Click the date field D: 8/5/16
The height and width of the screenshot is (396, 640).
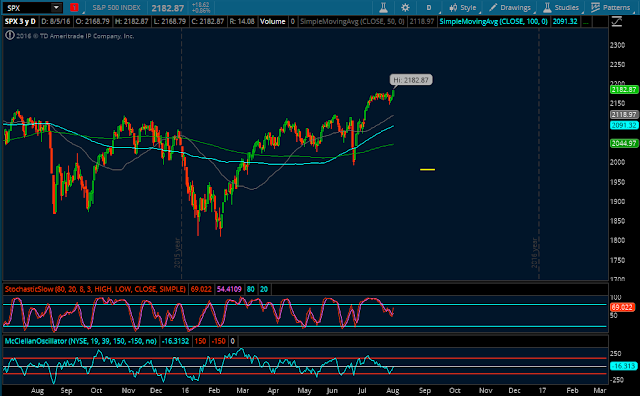[x=56, y=21]
